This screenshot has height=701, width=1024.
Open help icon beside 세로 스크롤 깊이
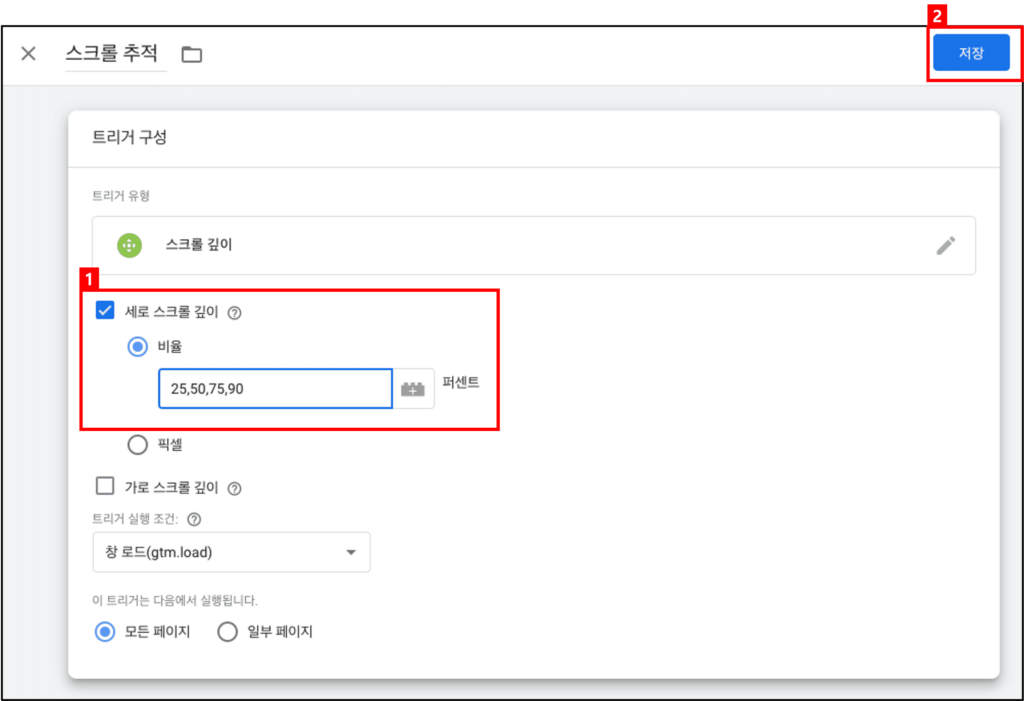pyautogui.click(x=234, y=313)
